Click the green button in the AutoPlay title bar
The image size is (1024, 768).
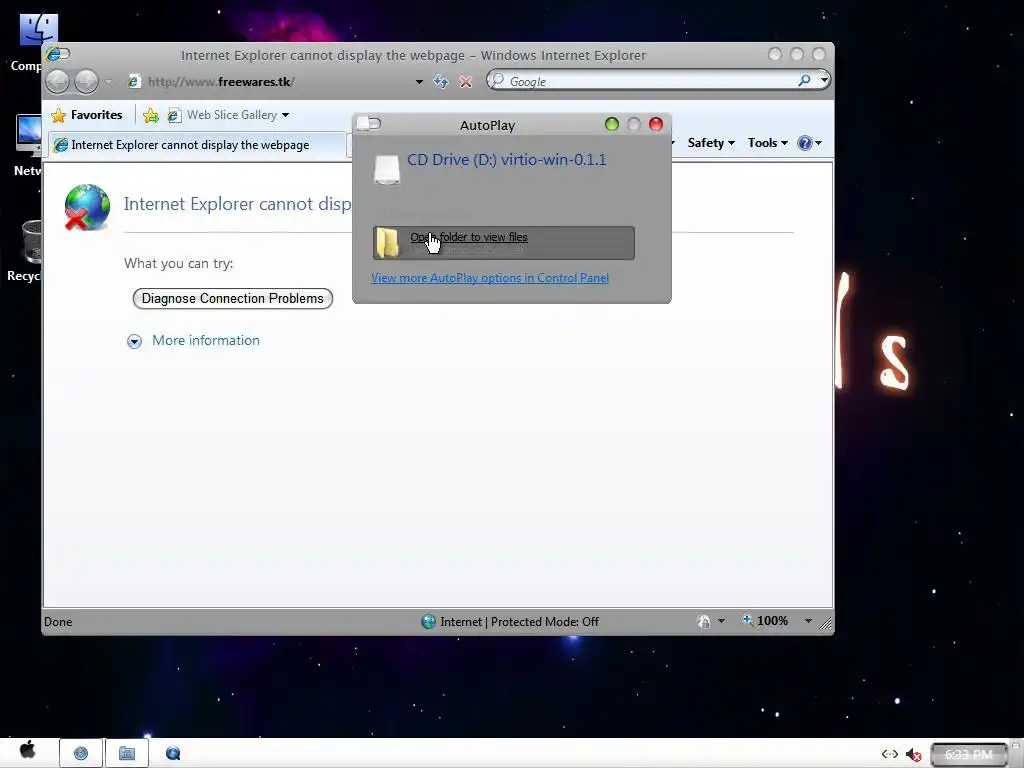point(612,124)
